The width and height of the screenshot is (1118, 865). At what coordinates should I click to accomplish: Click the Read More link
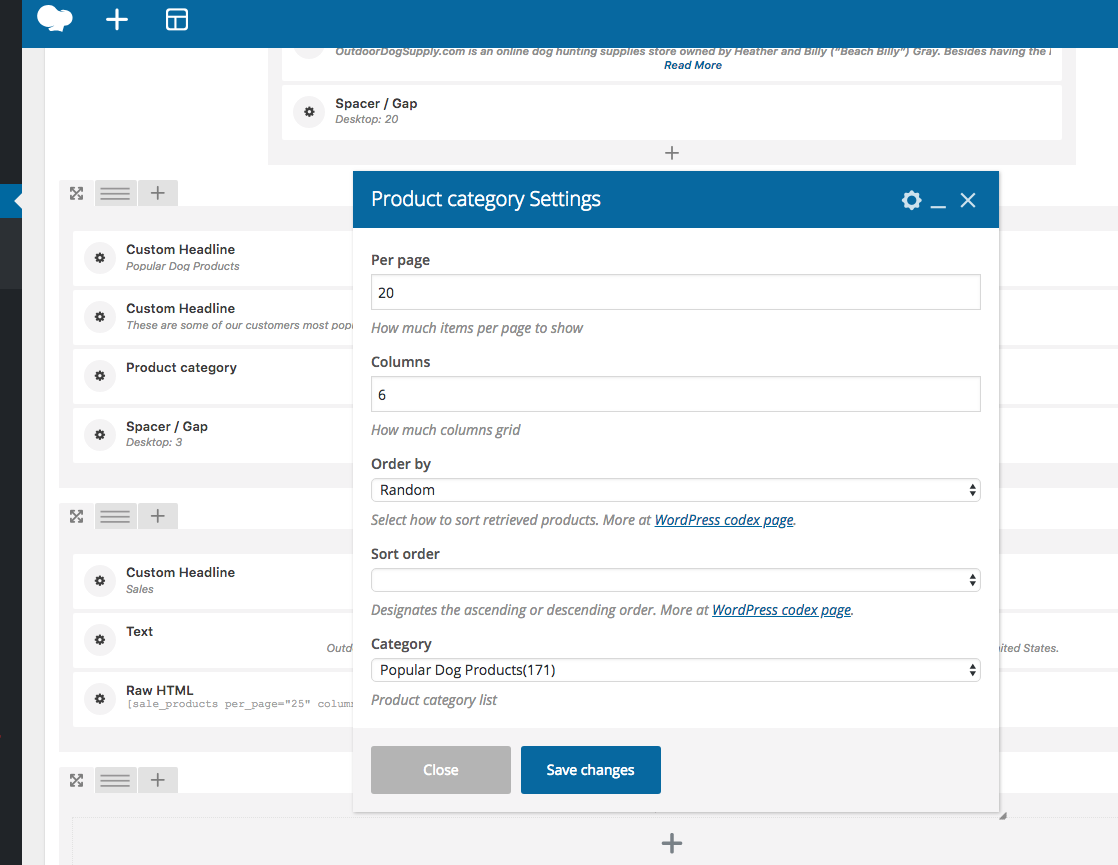tap(693, 65)
